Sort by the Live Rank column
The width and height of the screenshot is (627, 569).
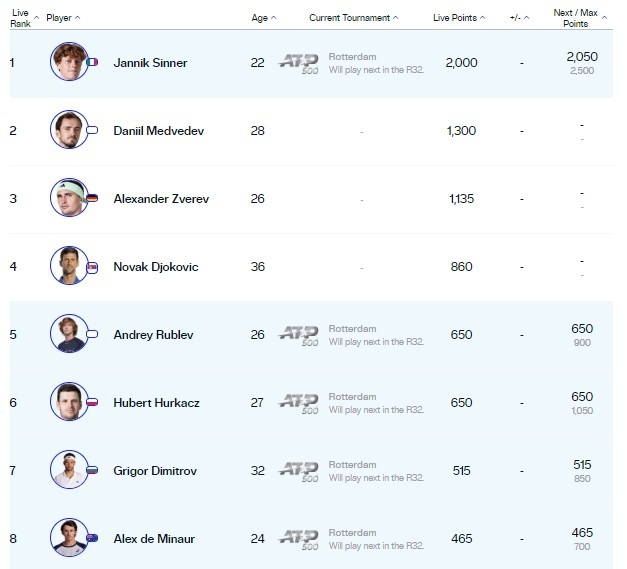pyautogui.click(x=23, y=18)
